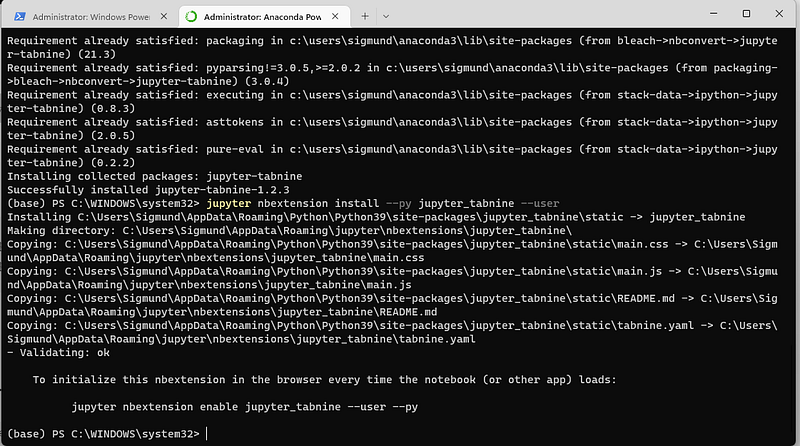800x446 pixels.
Task: Maximize the terminal window
Action: click(746, 14)
